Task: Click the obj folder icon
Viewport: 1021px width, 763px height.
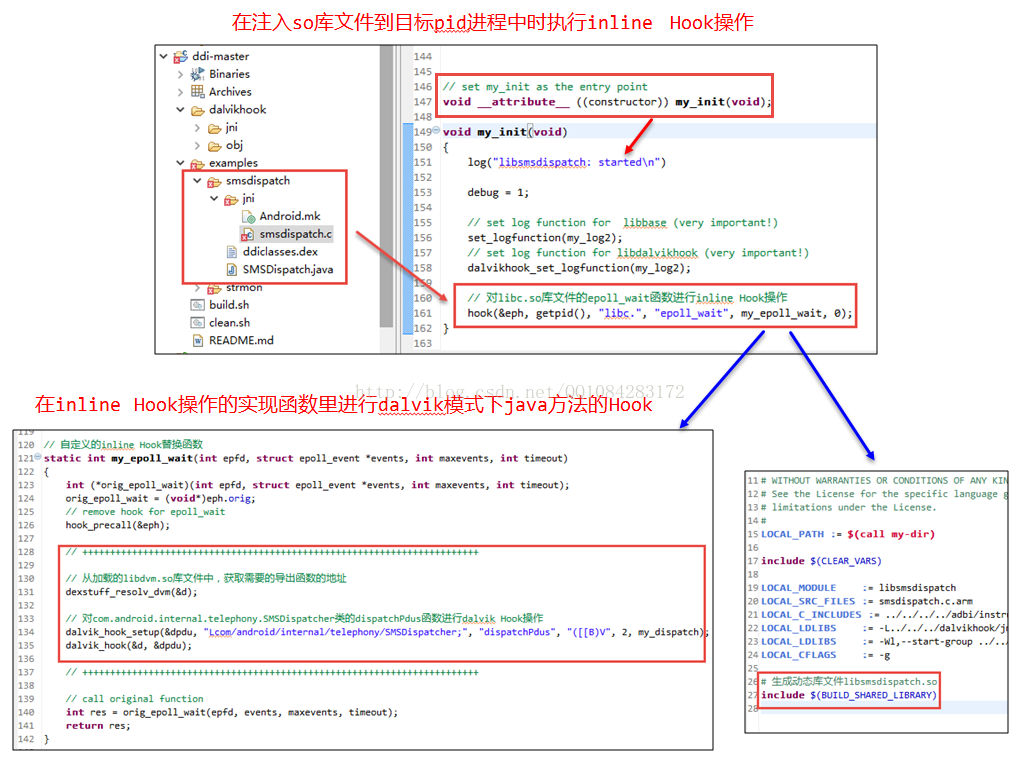Action: pyautogui.click(x=214, y=146)
